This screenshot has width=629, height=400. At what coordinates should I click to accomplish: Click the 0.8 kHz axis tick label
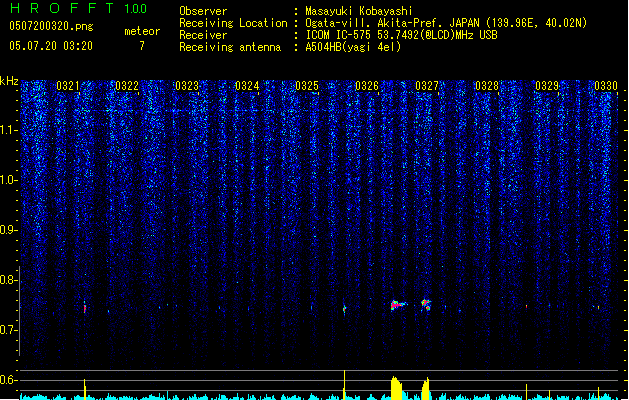point(8,280)
